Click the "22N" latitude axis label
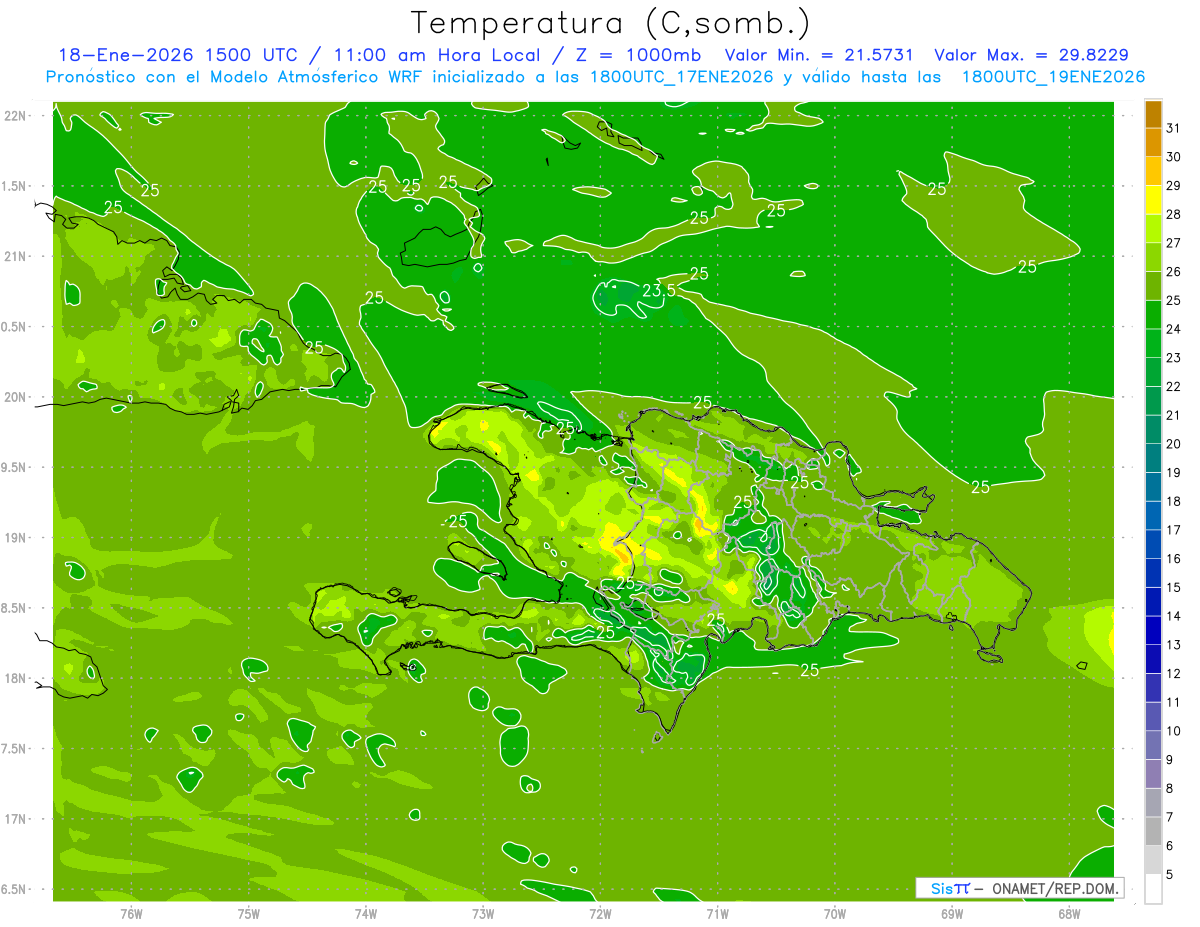 coord(17,115)
